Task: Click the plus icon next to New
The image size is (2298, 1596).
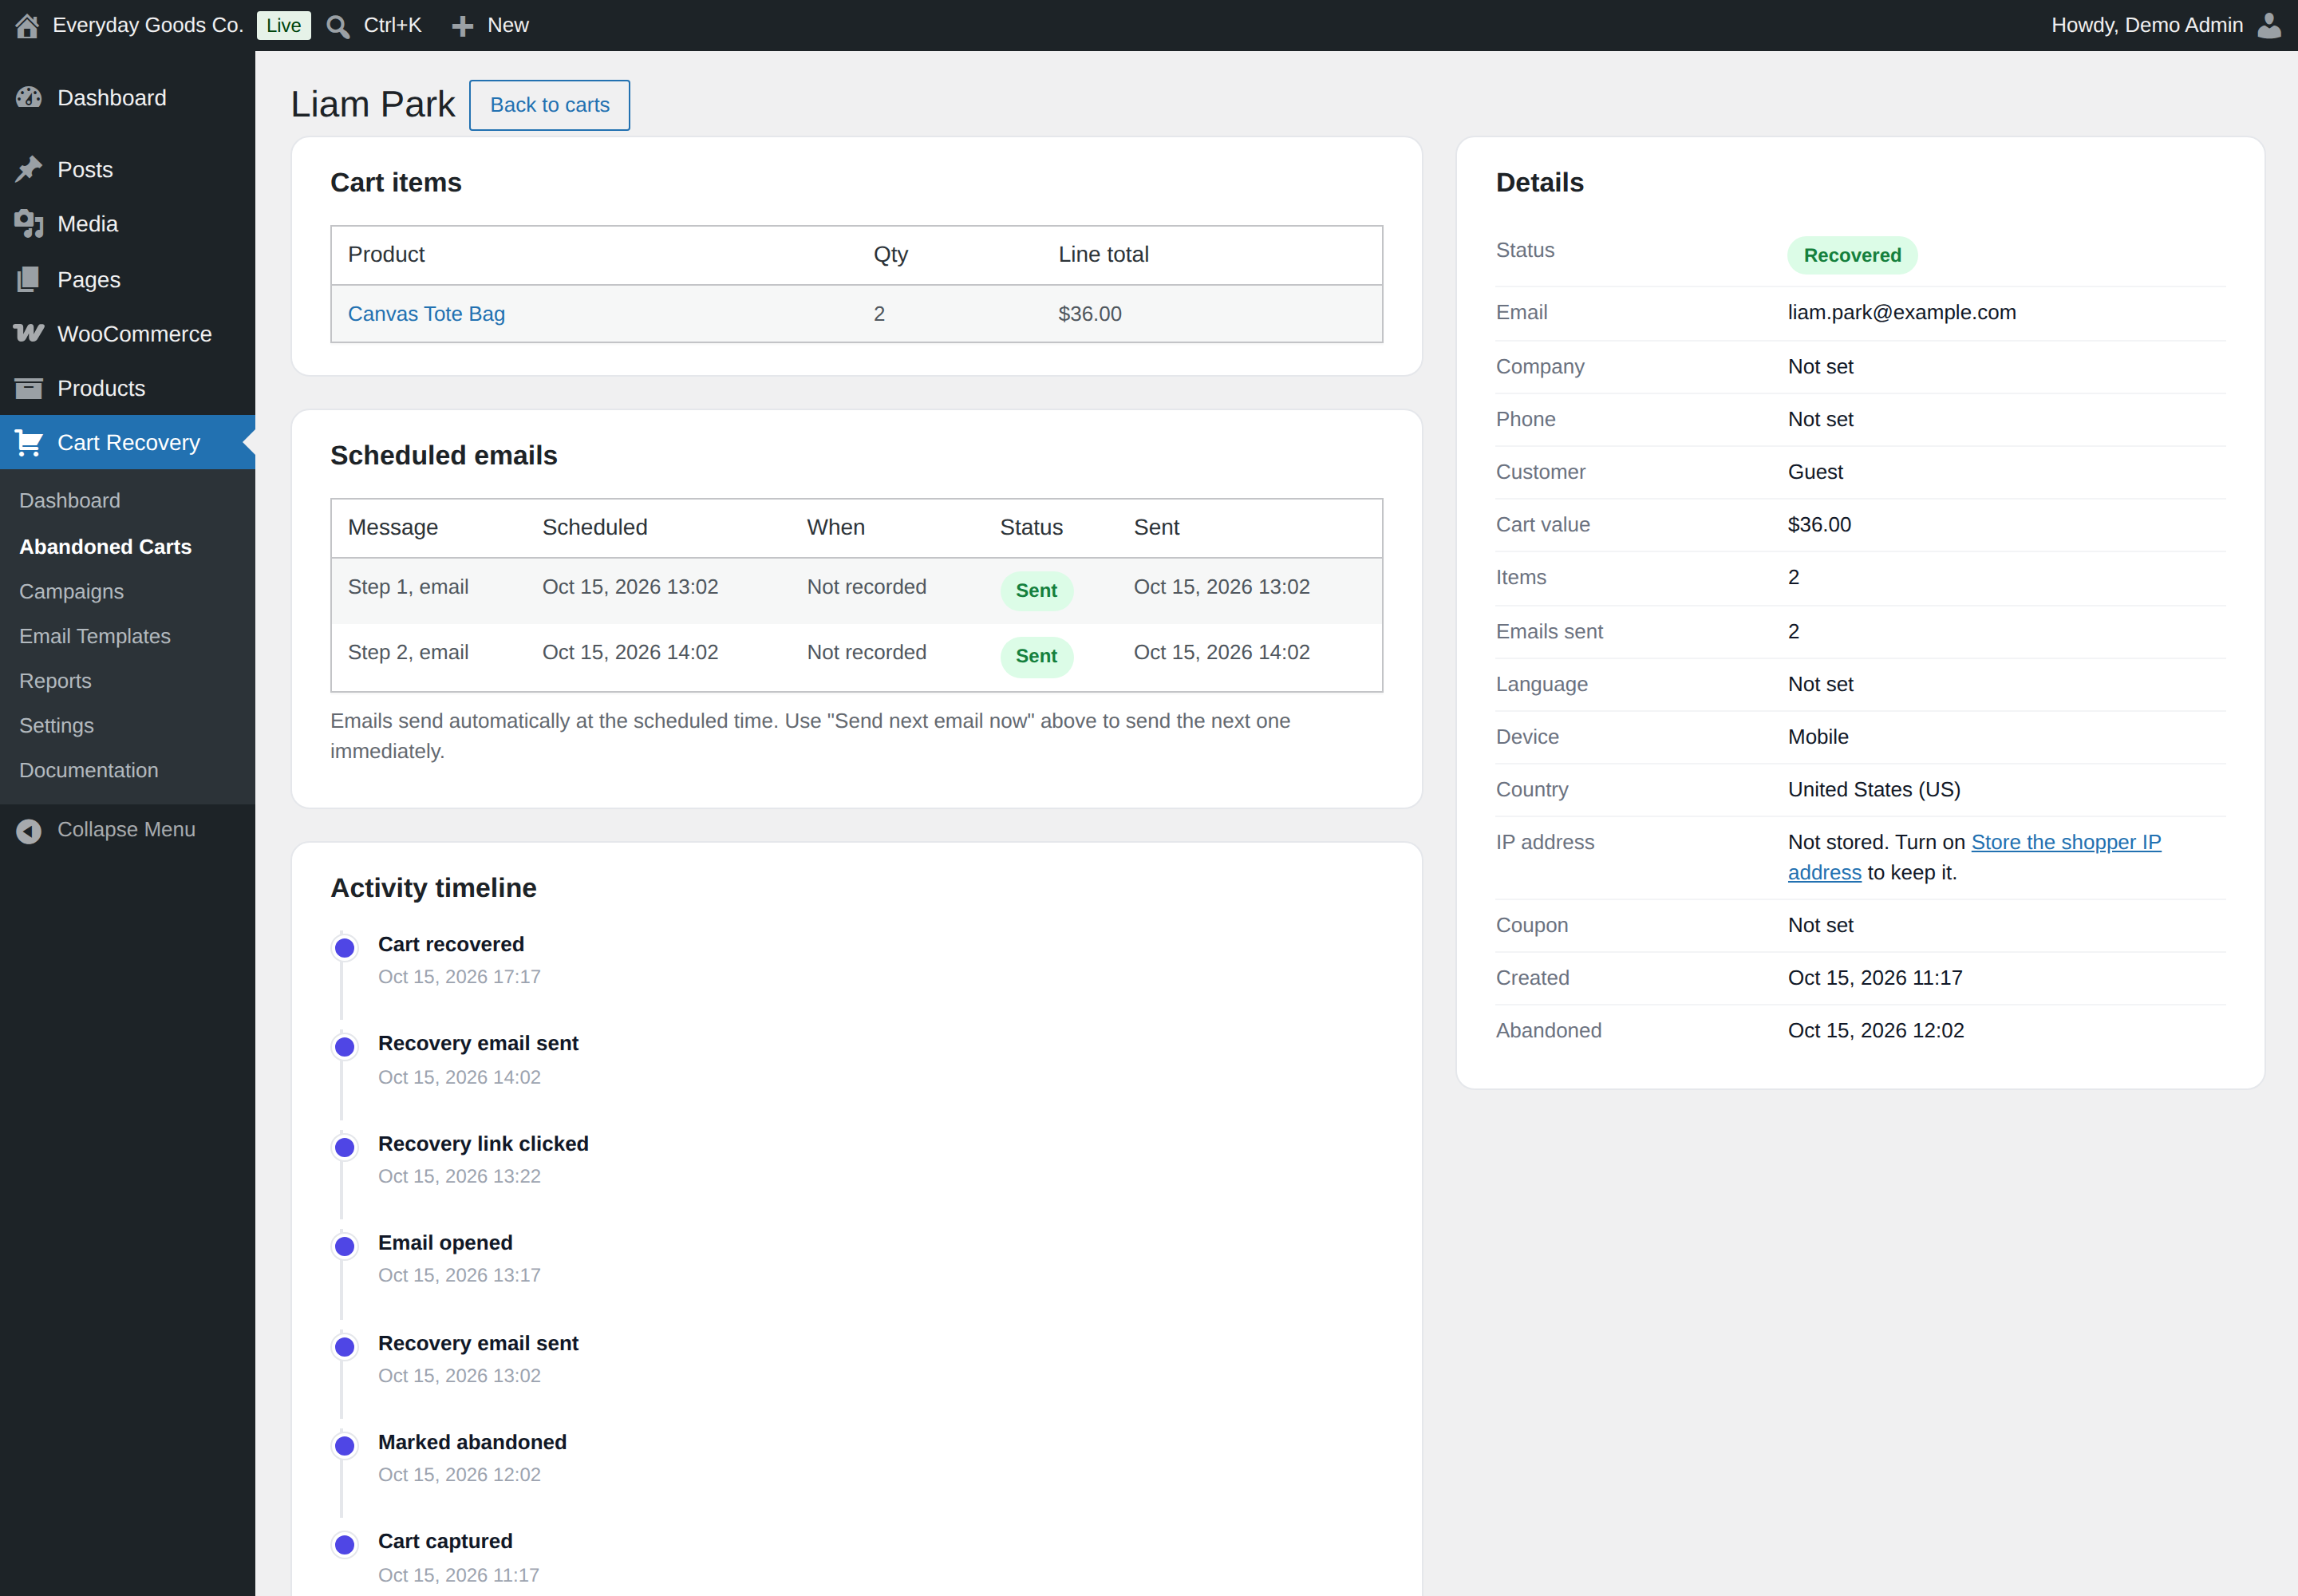Action: (462, 26)
